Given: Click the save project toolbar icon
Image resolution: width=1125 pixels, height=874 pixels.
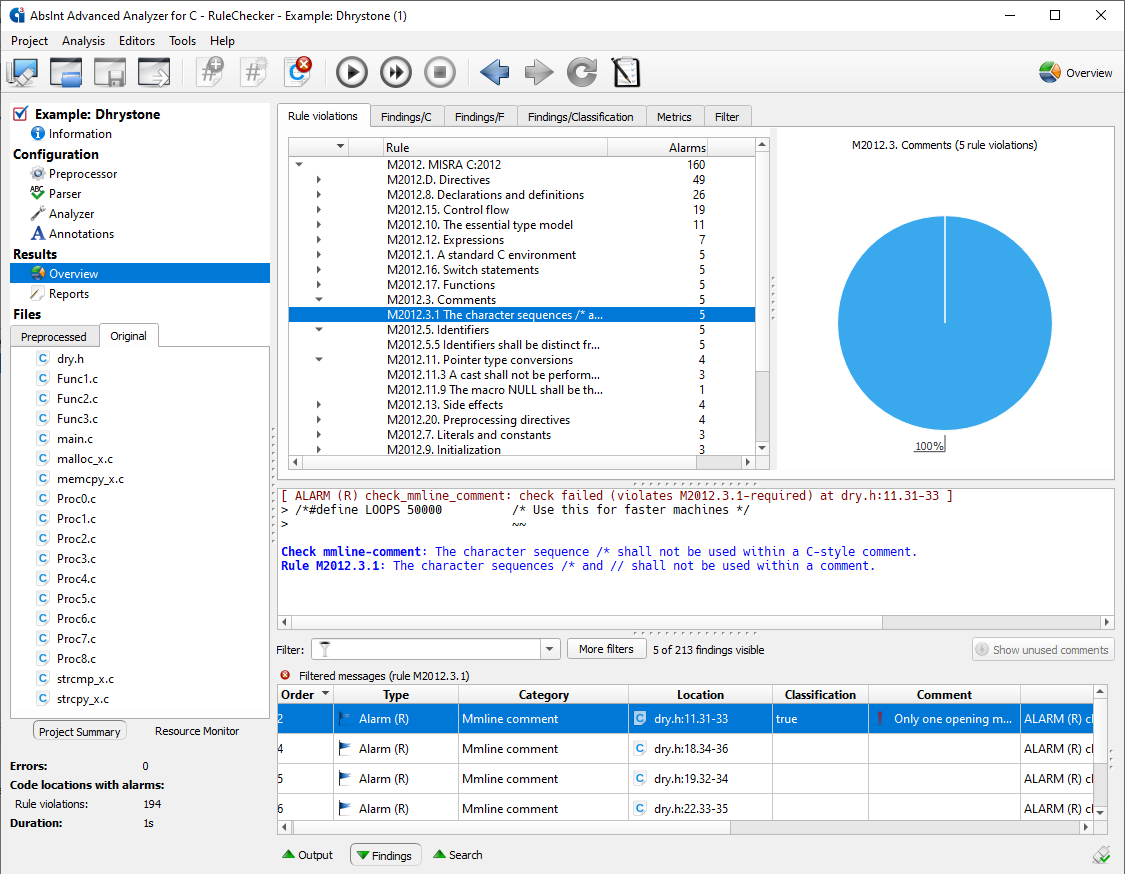Looking at the screenshot, I should (110, 72).
